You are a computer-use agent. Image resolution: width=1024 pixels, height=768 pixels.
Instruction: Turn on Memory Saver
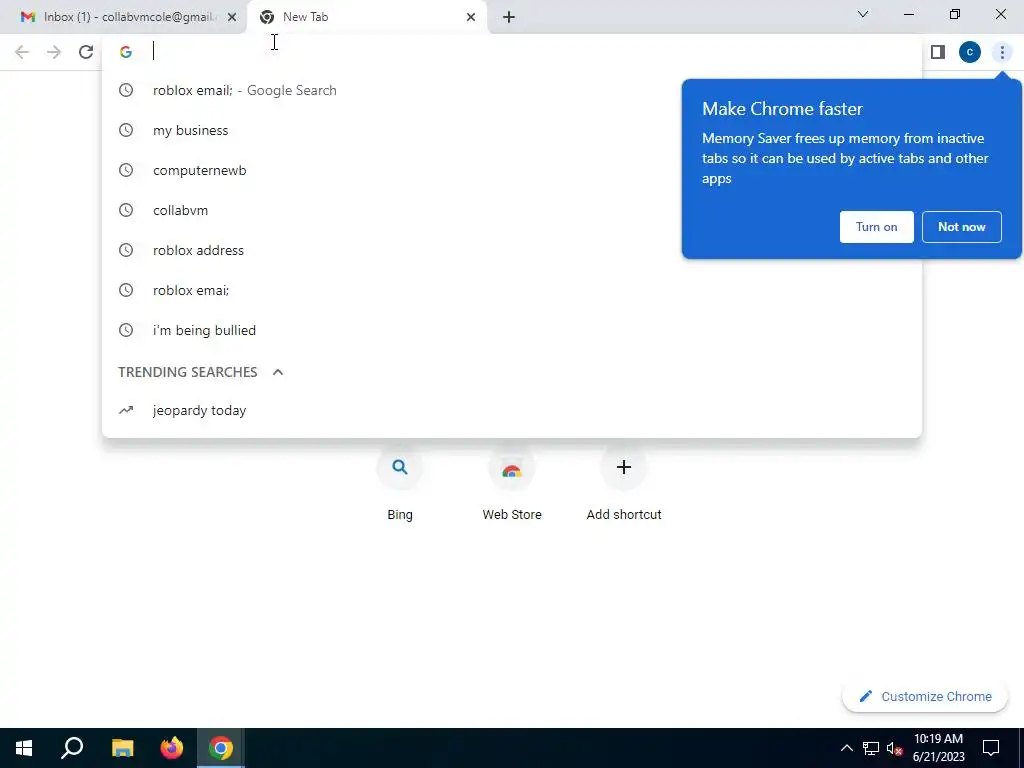(876, 227)
